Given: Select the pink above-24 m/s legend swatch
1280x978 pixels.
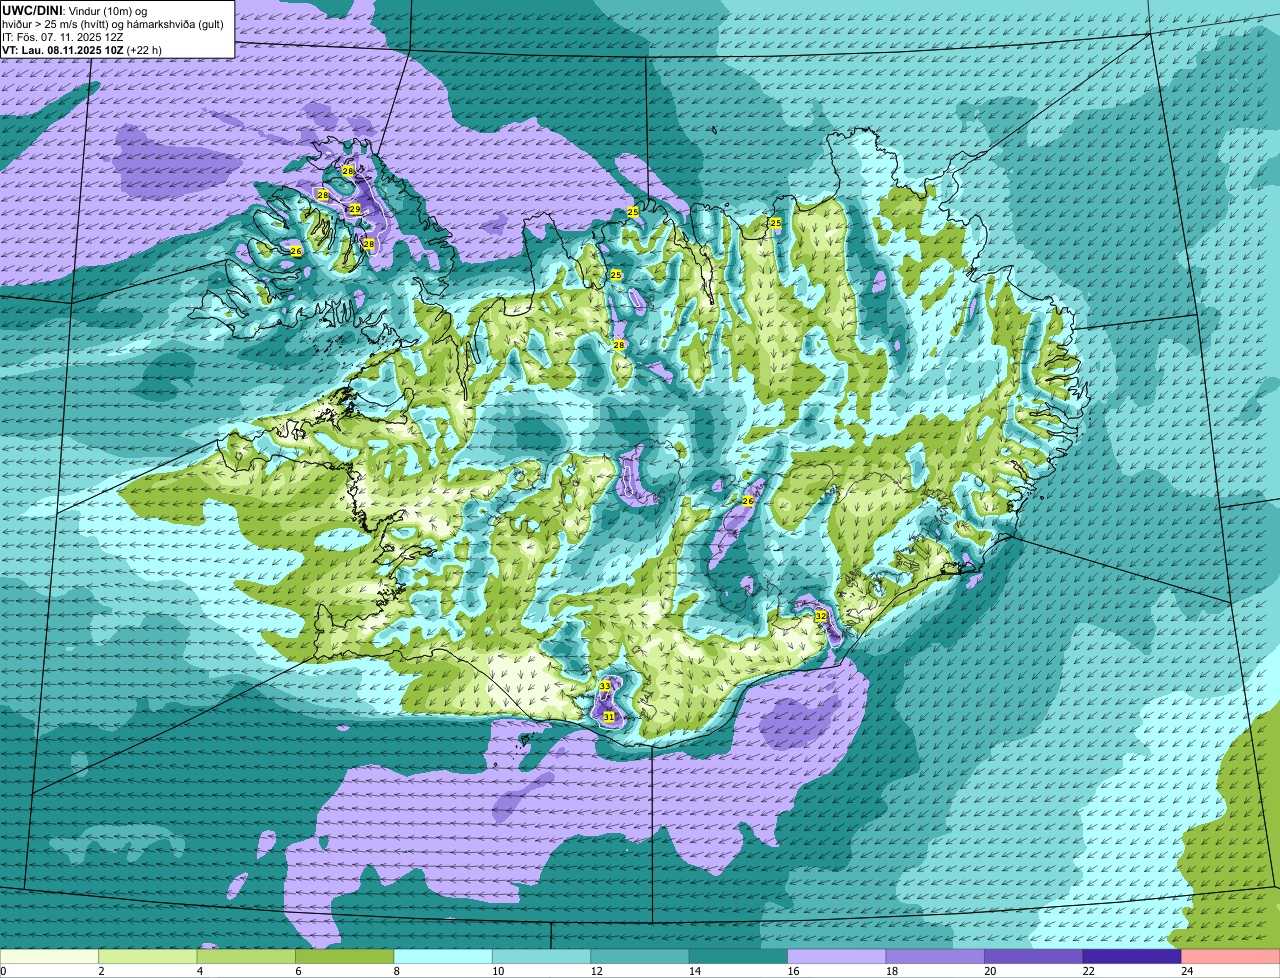Looking at the screenshot, I should 1231,956.
